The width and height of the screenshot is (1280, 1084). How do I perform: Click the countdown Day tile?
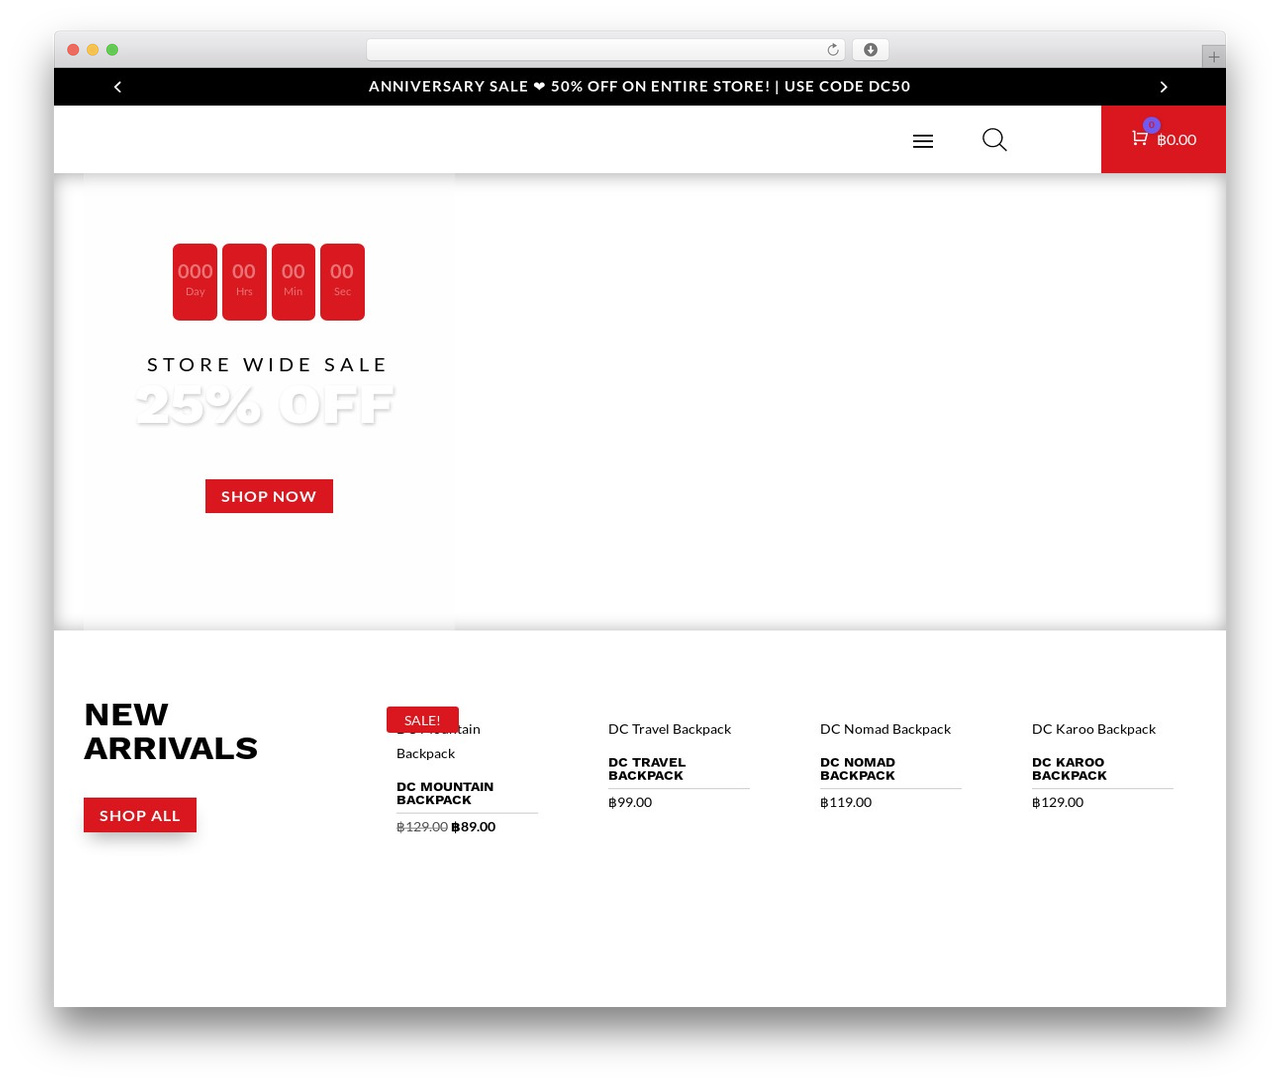point(195,282)
